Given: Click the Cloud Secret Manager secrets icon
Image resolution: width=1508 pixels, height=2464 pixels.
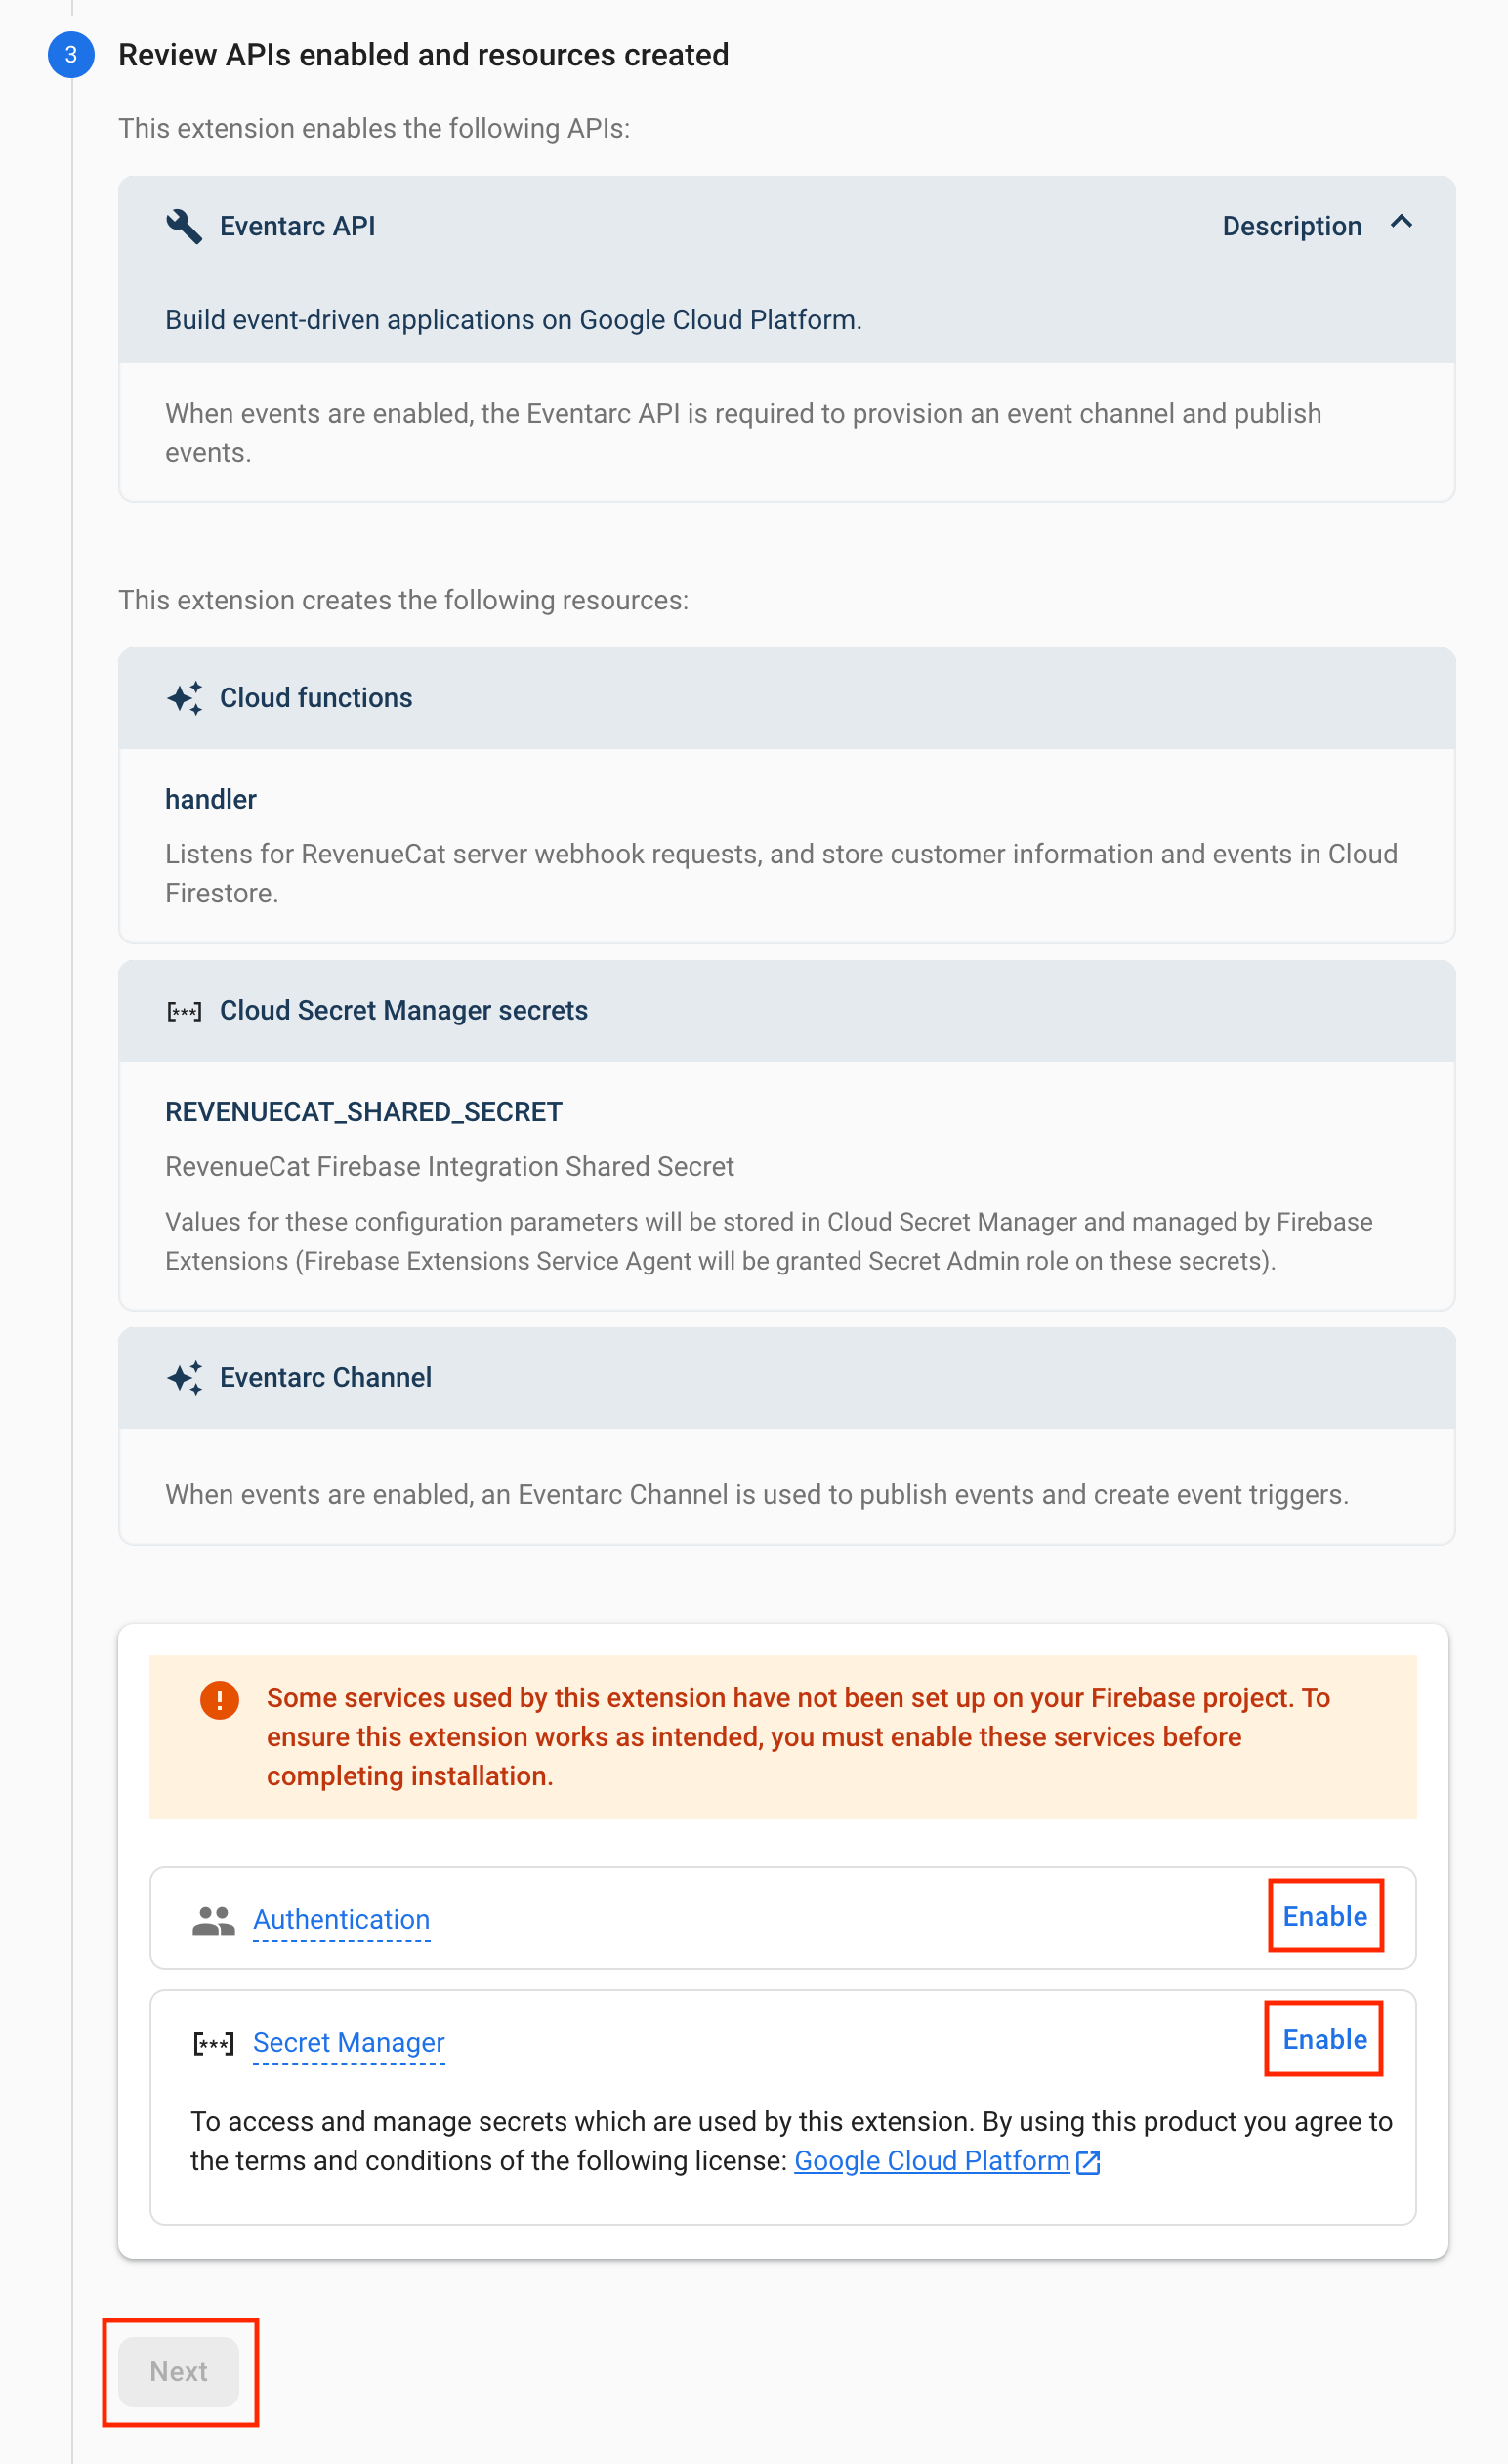Looking at the screenshot, I should tap(184, 1011).
